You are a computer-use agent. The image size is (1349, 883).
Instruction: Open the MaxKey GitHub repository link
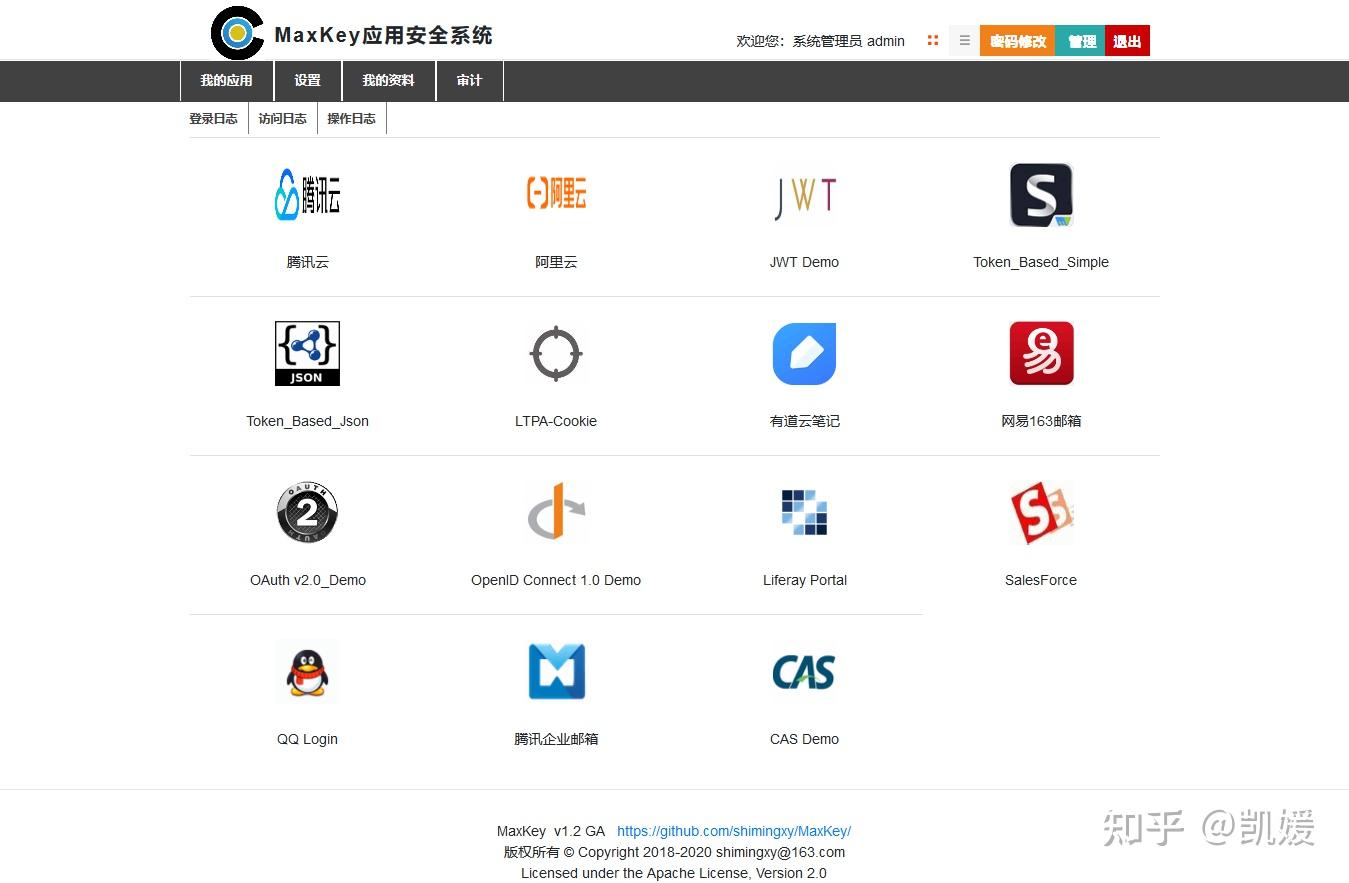734,831
